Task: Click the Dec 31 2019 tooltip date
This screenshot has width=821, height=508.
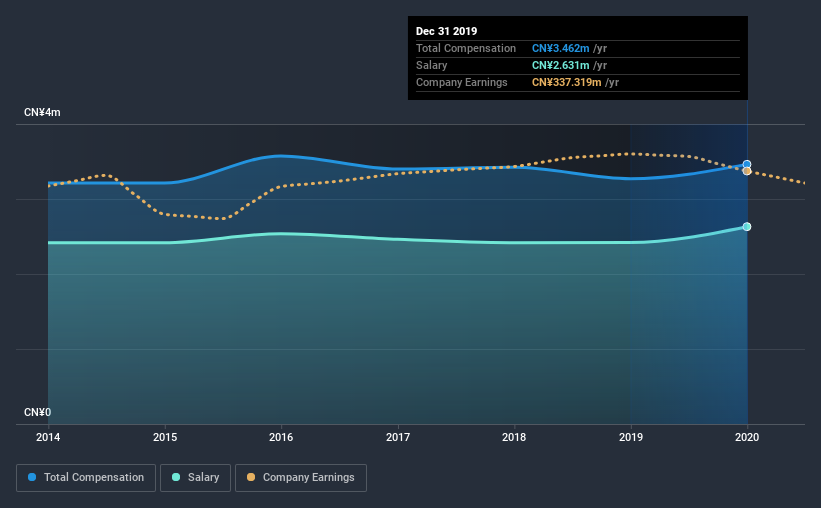Action: (447, 31)
